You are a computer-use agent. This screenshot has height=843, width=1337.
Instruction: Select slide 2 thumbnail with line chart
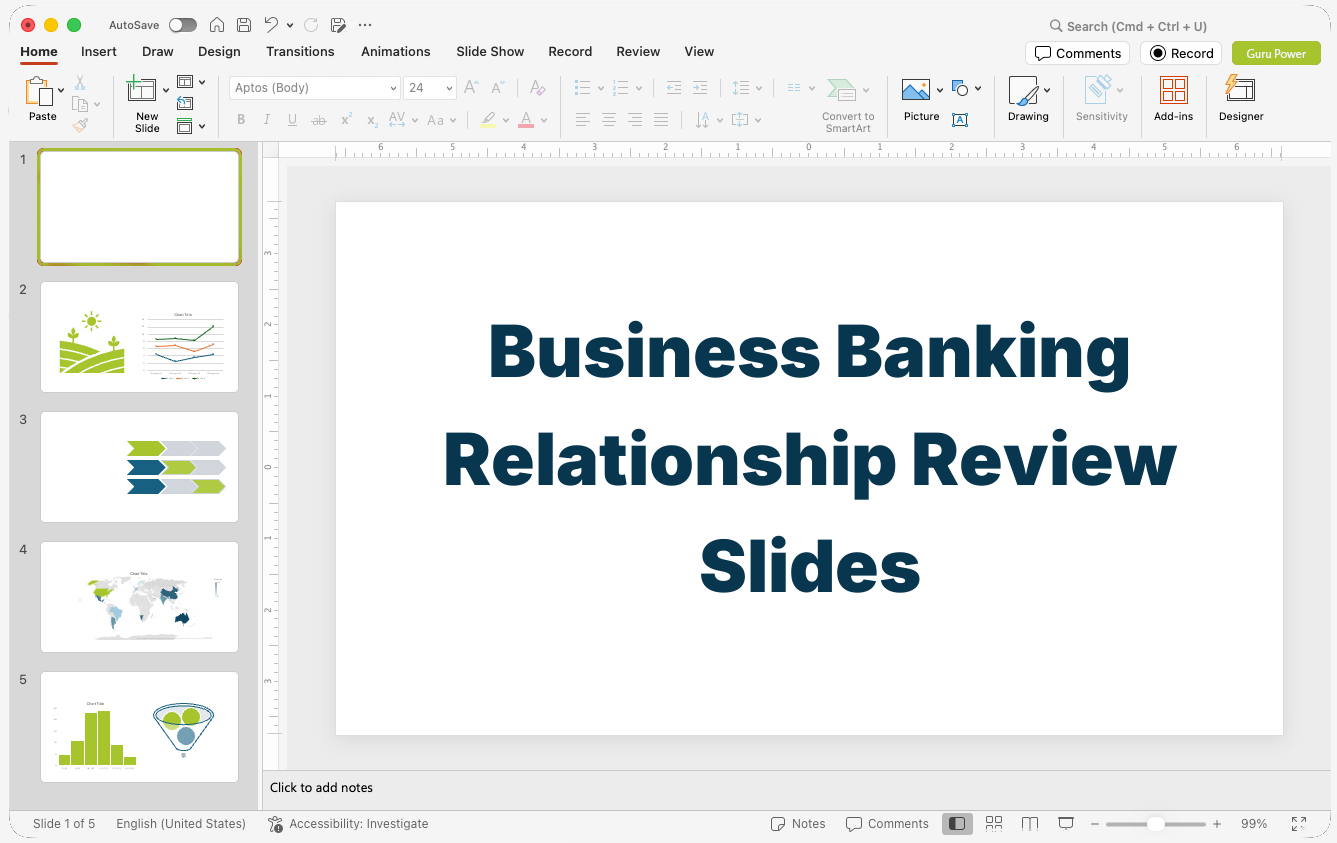[139, 337]
